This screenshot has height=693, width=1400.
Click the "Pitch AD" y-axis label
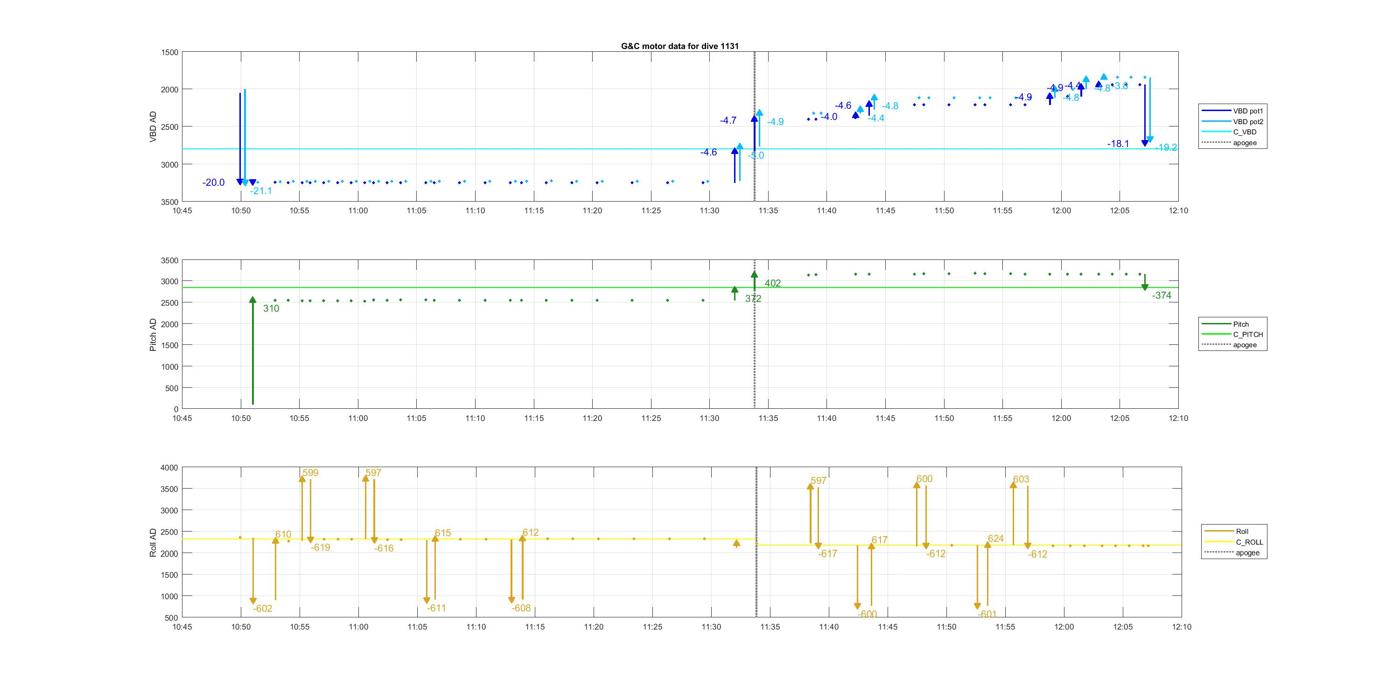pos(153,335)
